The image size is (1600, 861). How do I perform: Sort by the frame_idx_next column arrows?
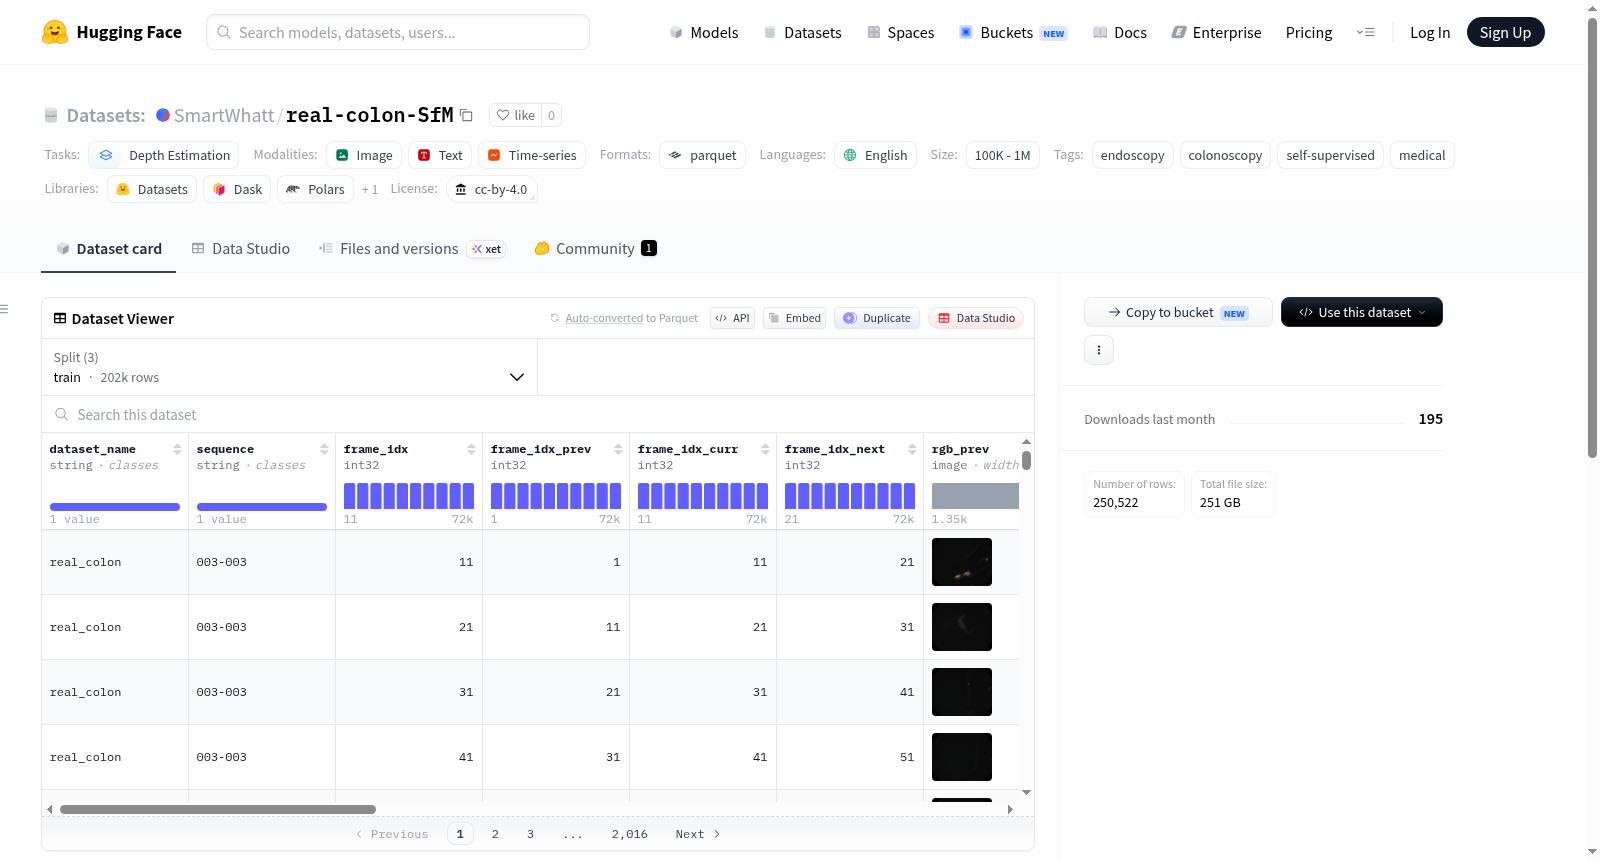click(x=912, y=449)
